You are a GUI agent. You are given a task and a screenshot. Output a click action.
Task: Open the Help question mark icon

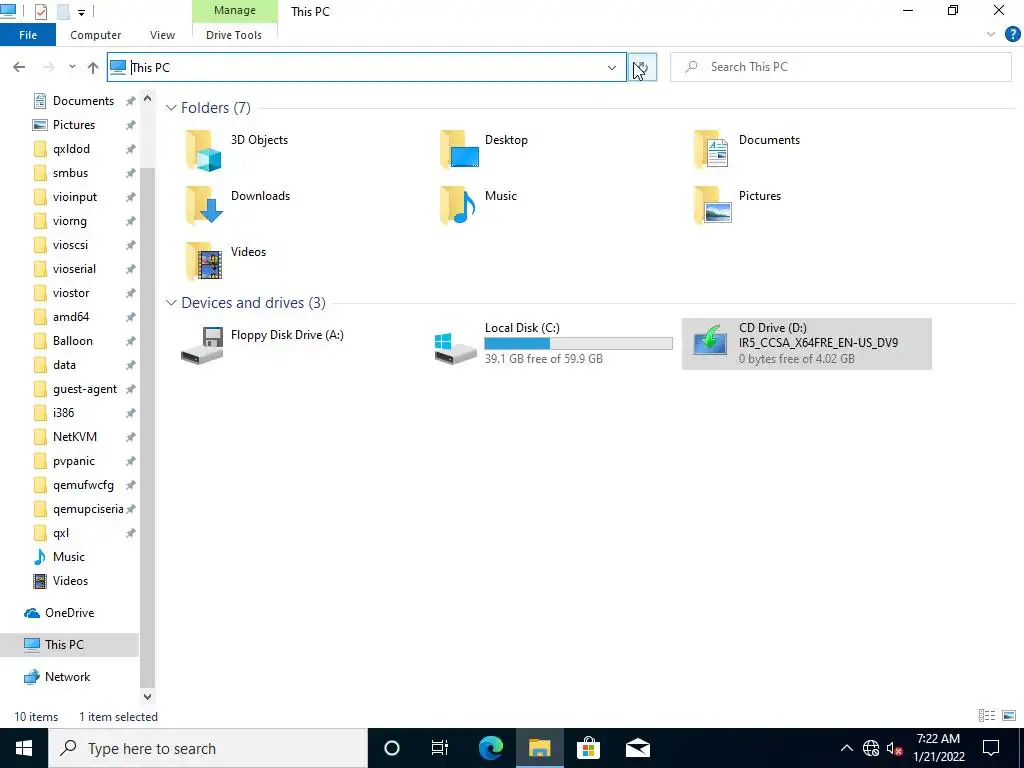(1012, 35)
